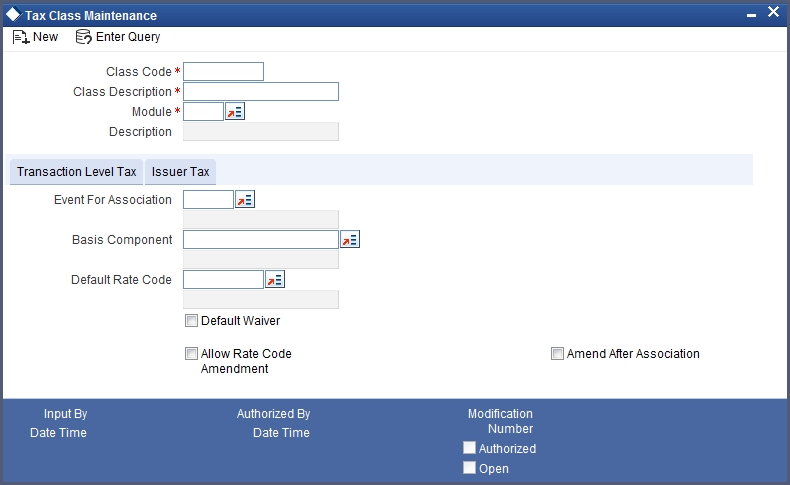Toggle the Authorized checkbox
The image size is (790, 485).
[470, 448]
